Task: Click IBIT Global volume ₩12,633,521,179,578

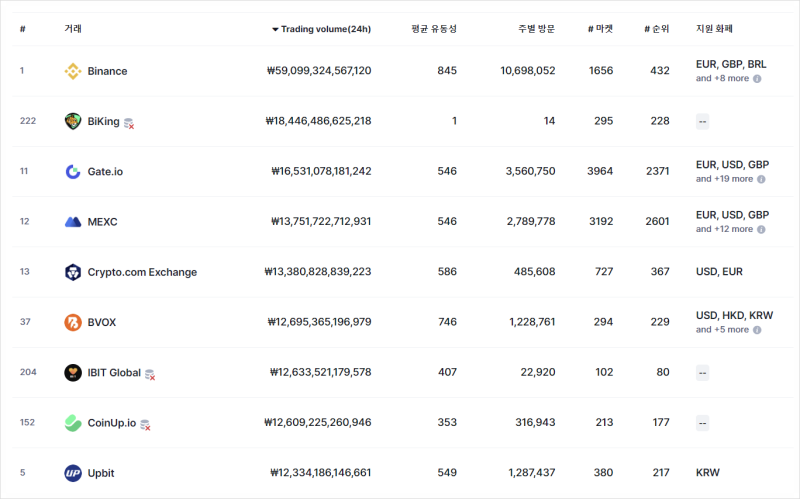Action: pyautogui.click(x=320, y=372)
